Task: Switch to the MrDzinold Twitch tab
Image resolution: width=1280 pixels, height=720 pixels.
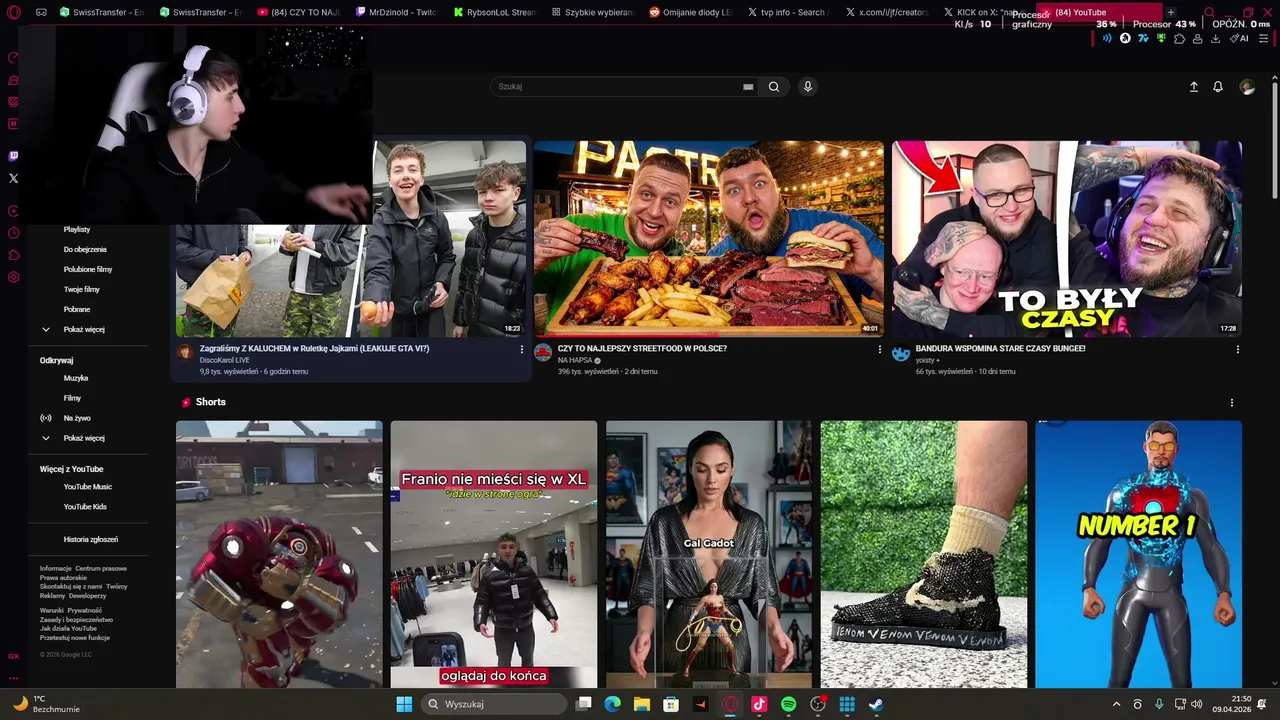Action: (396, 12)
